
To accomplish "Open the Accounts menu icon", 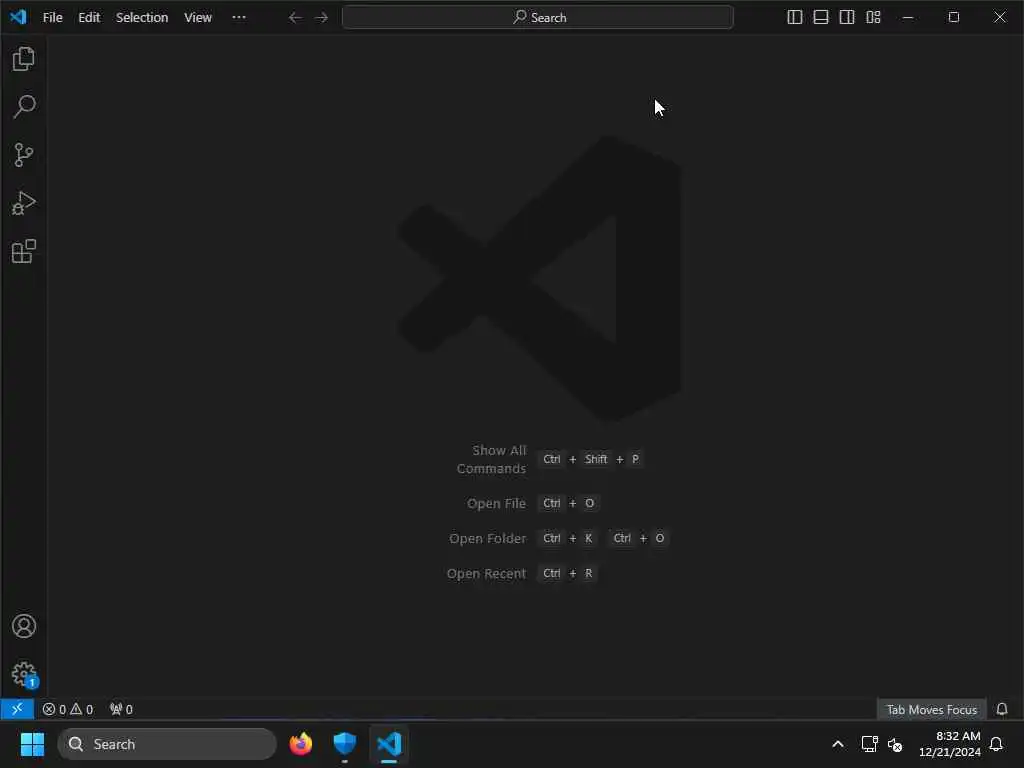I will (x=24, y=626).
